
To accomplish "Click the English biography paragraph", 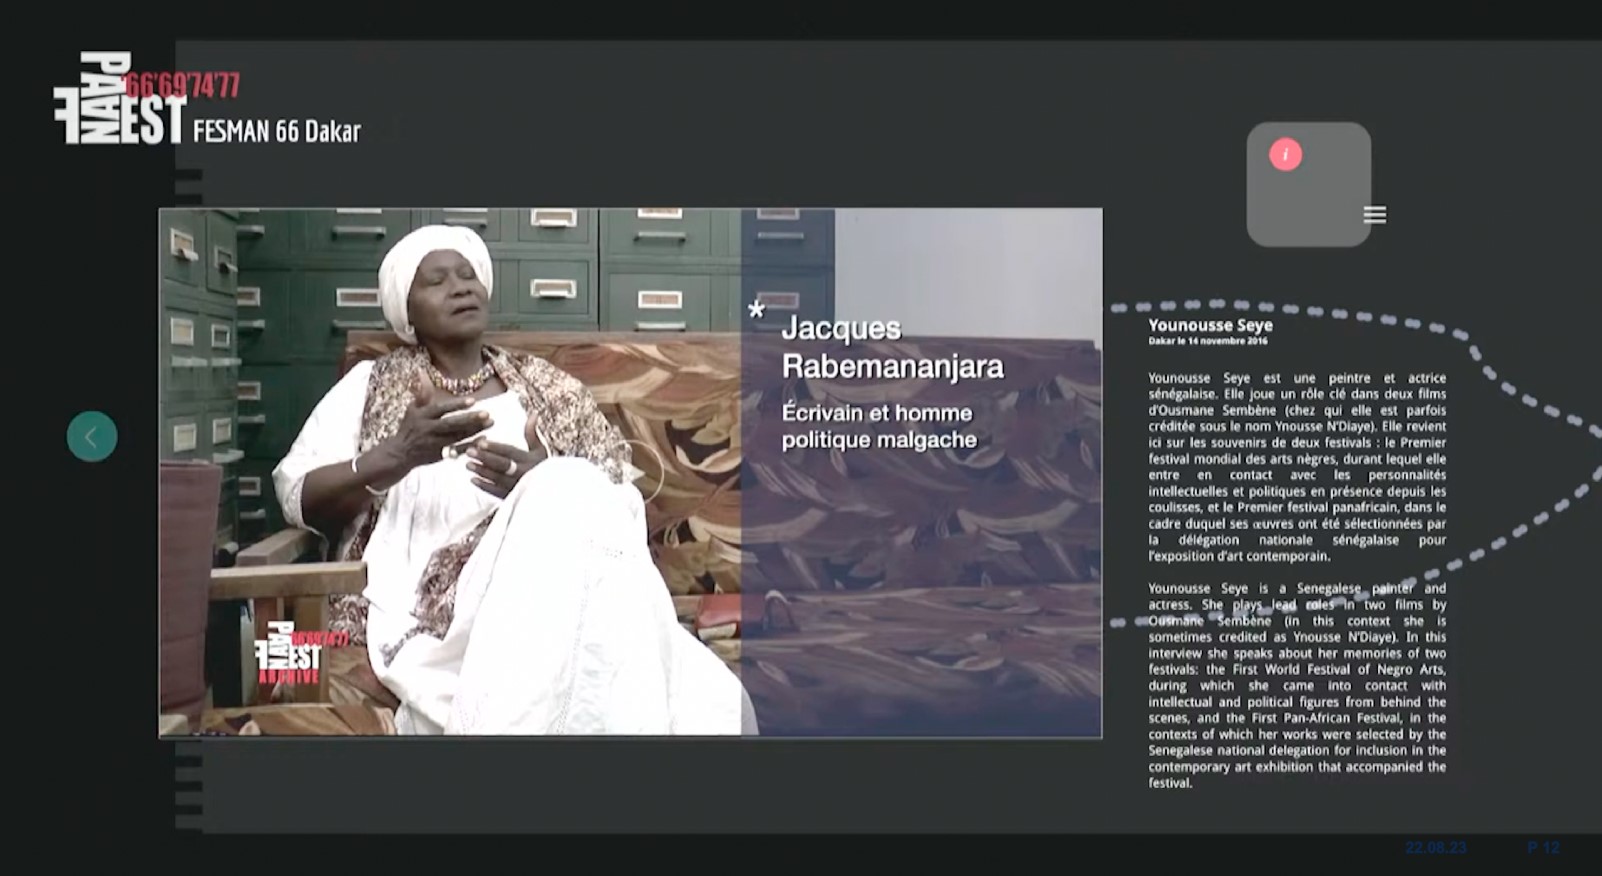I will (1296, 685).
